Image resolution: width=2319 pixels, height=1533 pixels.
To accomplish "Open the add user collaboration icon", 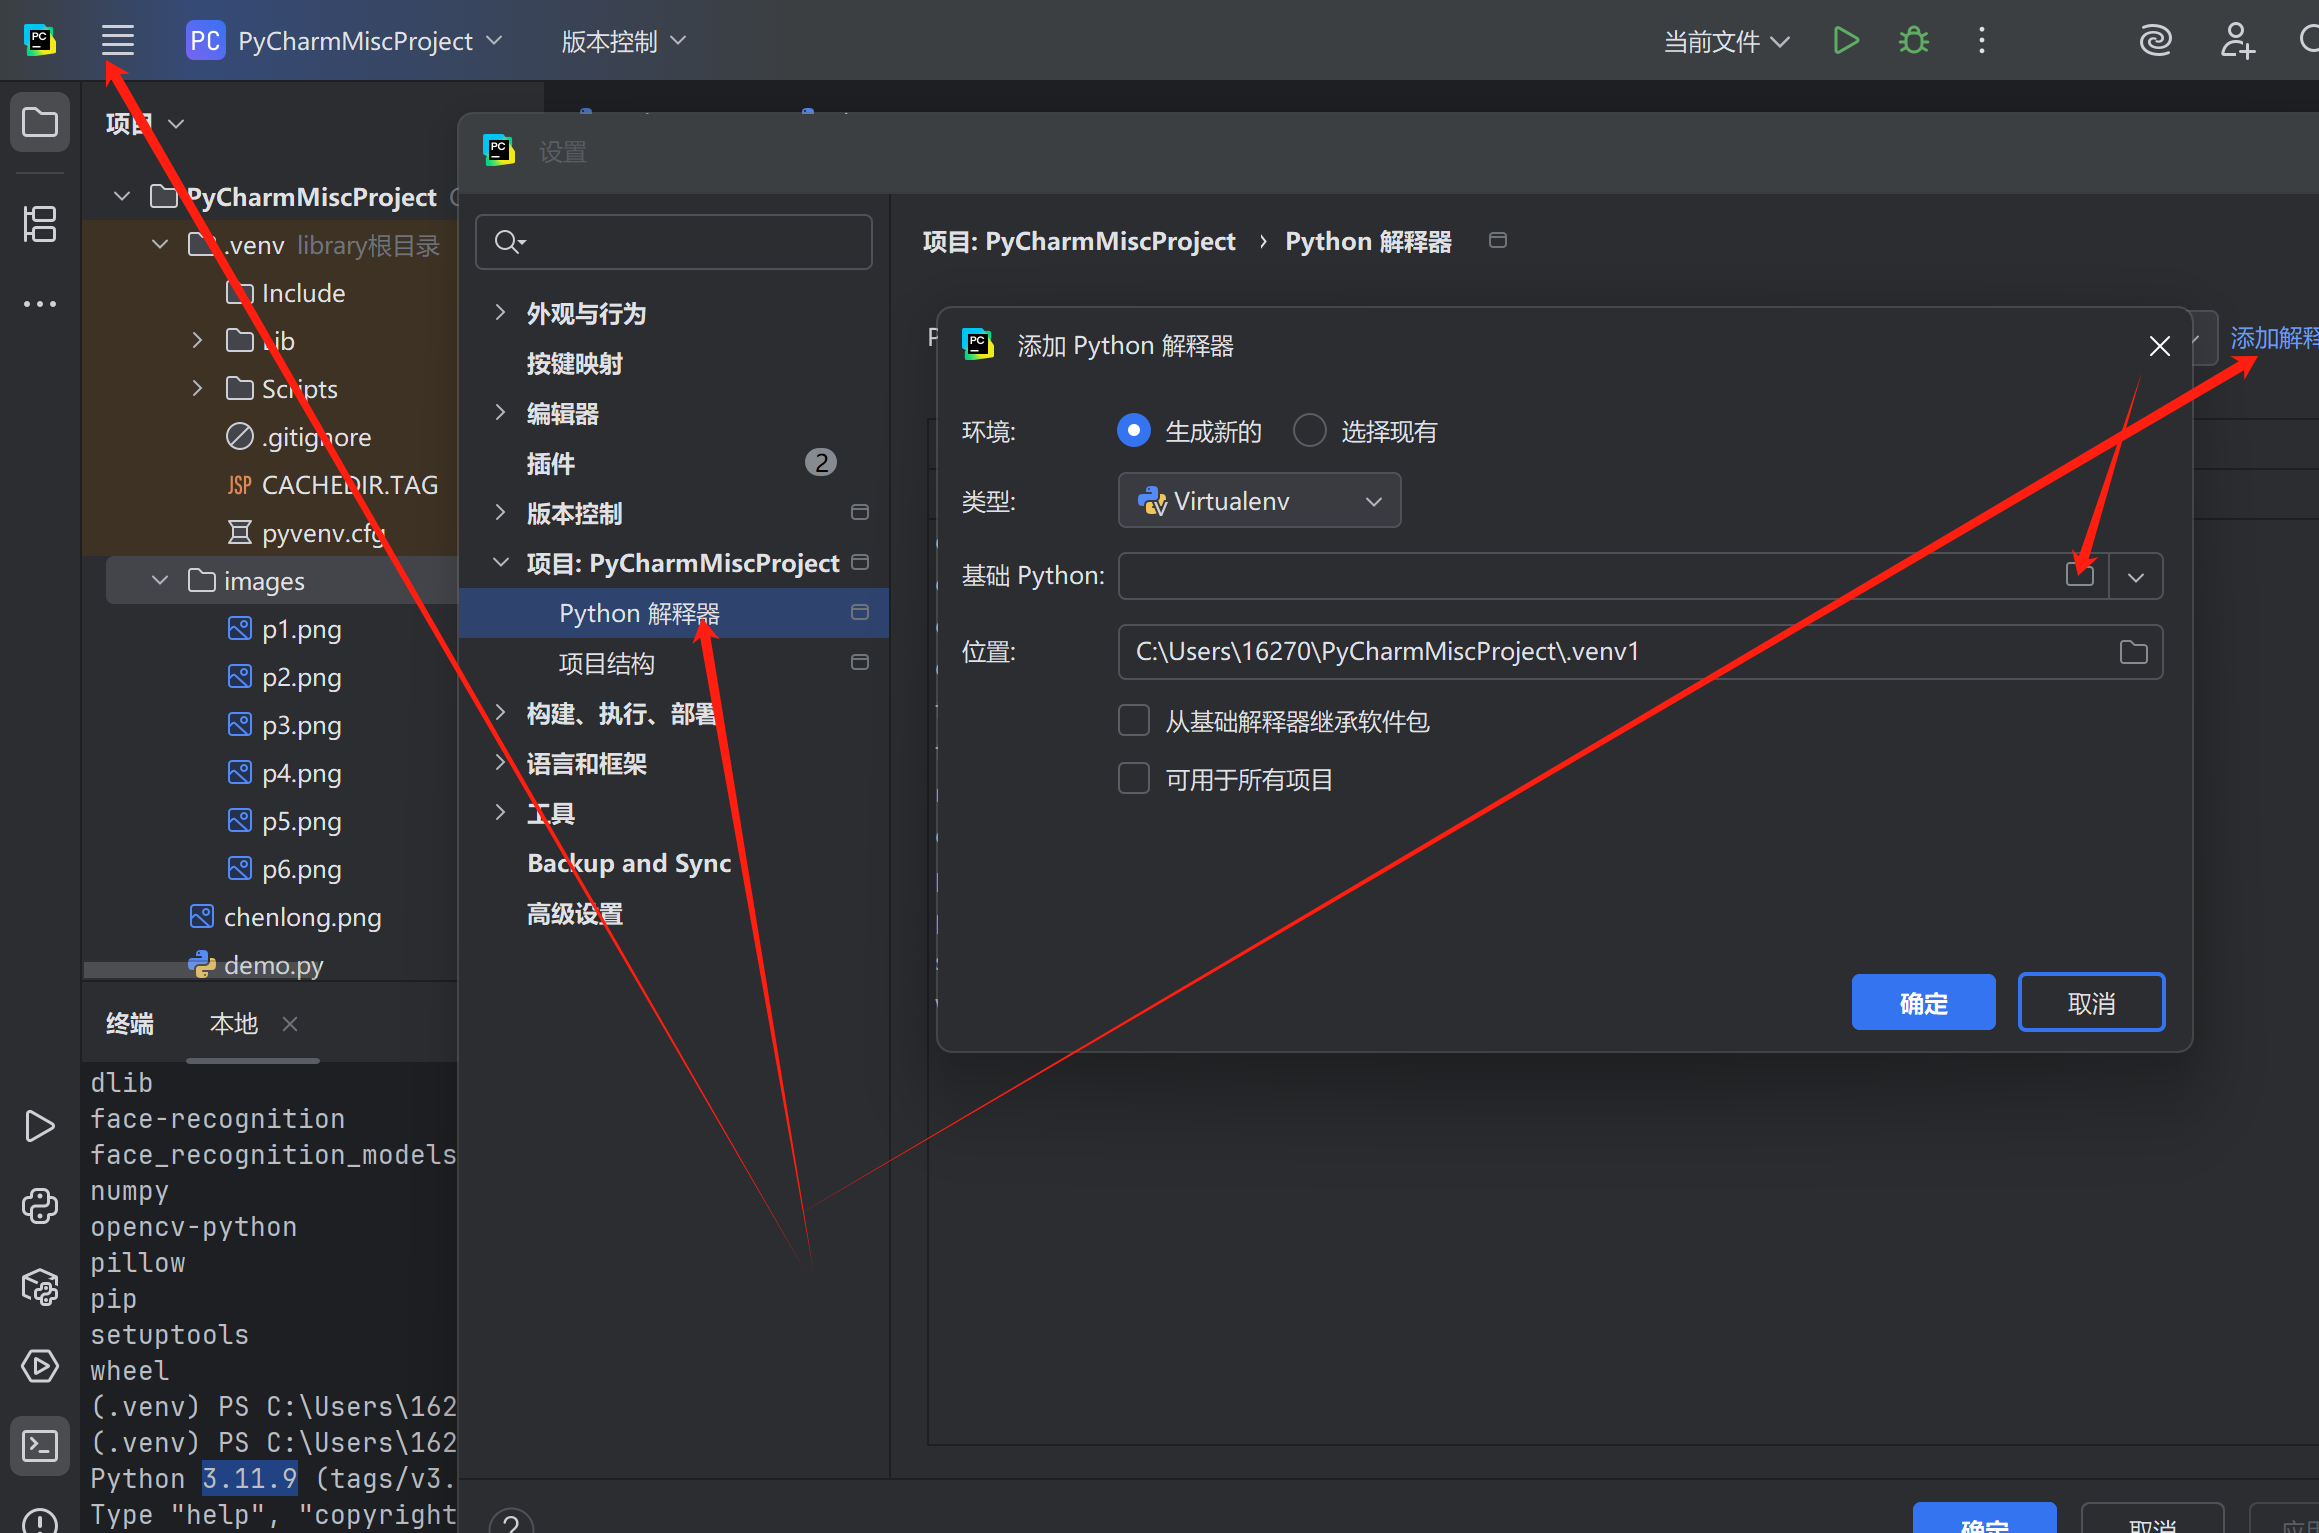I will tap(2236, 40).
